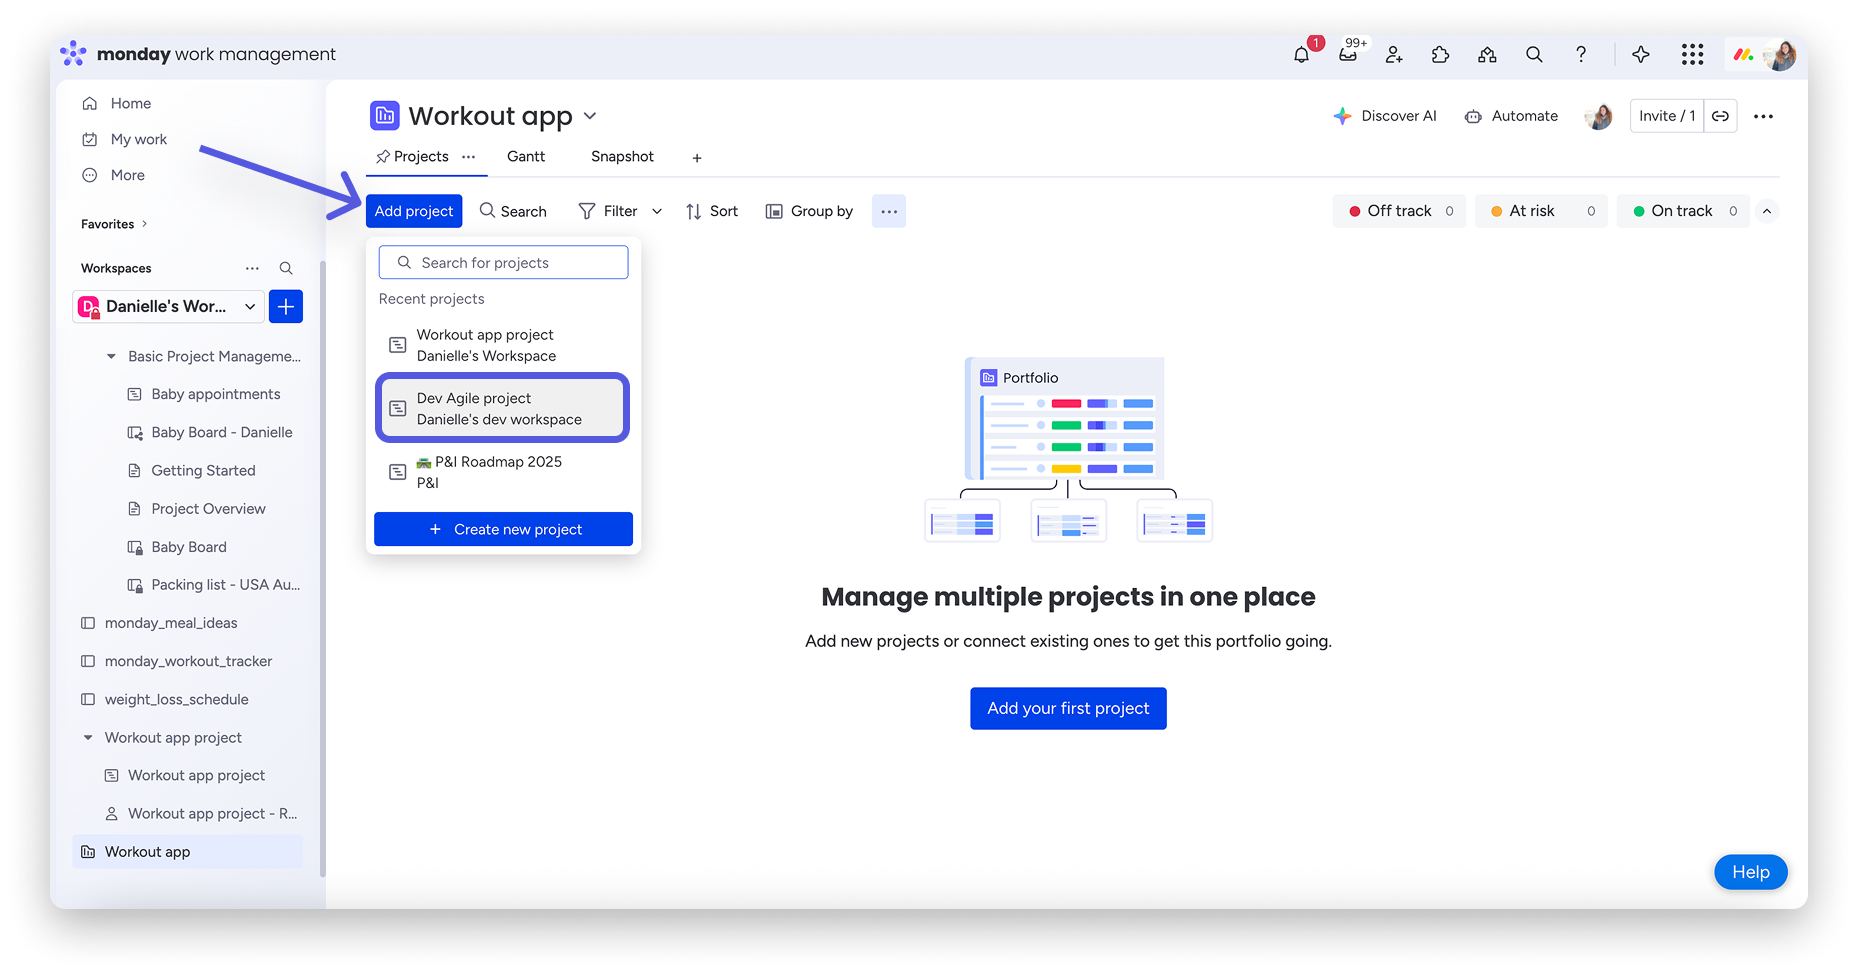Add a new view with plus icon
This screenshot has width=1858, height=974.
(697, 158)
